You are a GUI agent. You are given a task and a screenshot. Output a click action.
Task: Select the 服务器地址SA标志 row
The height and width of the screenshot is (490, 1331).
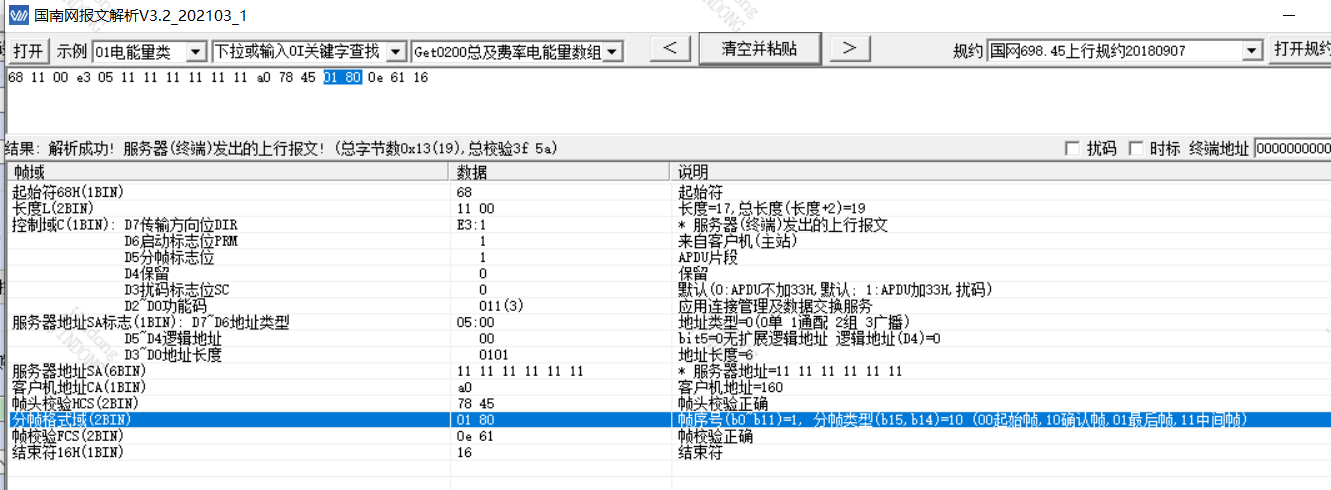pyautogui.click(x=667, y=322)
